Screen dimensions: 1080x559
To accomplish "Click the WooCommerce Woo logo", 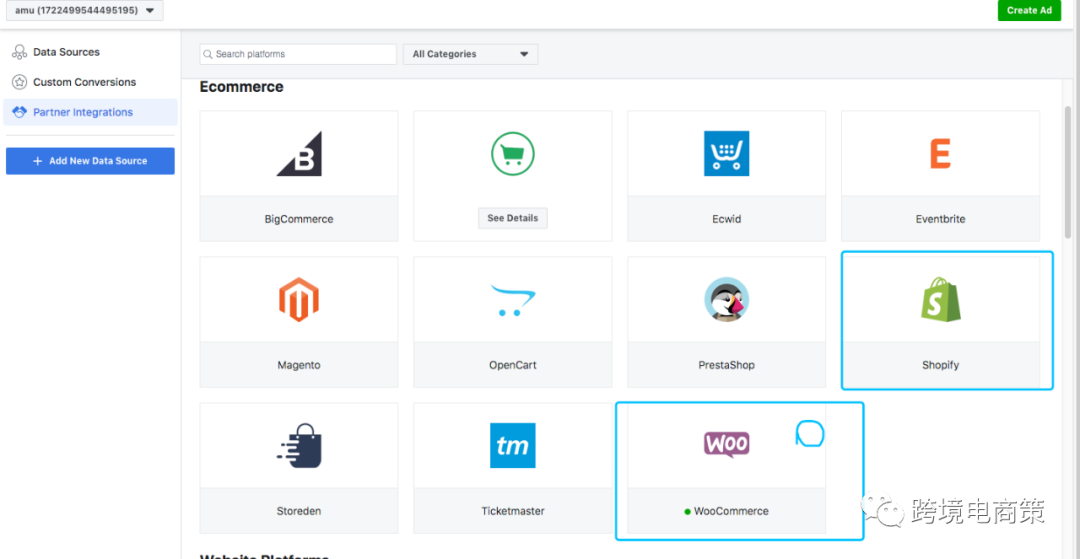I will tap(727, 445).
